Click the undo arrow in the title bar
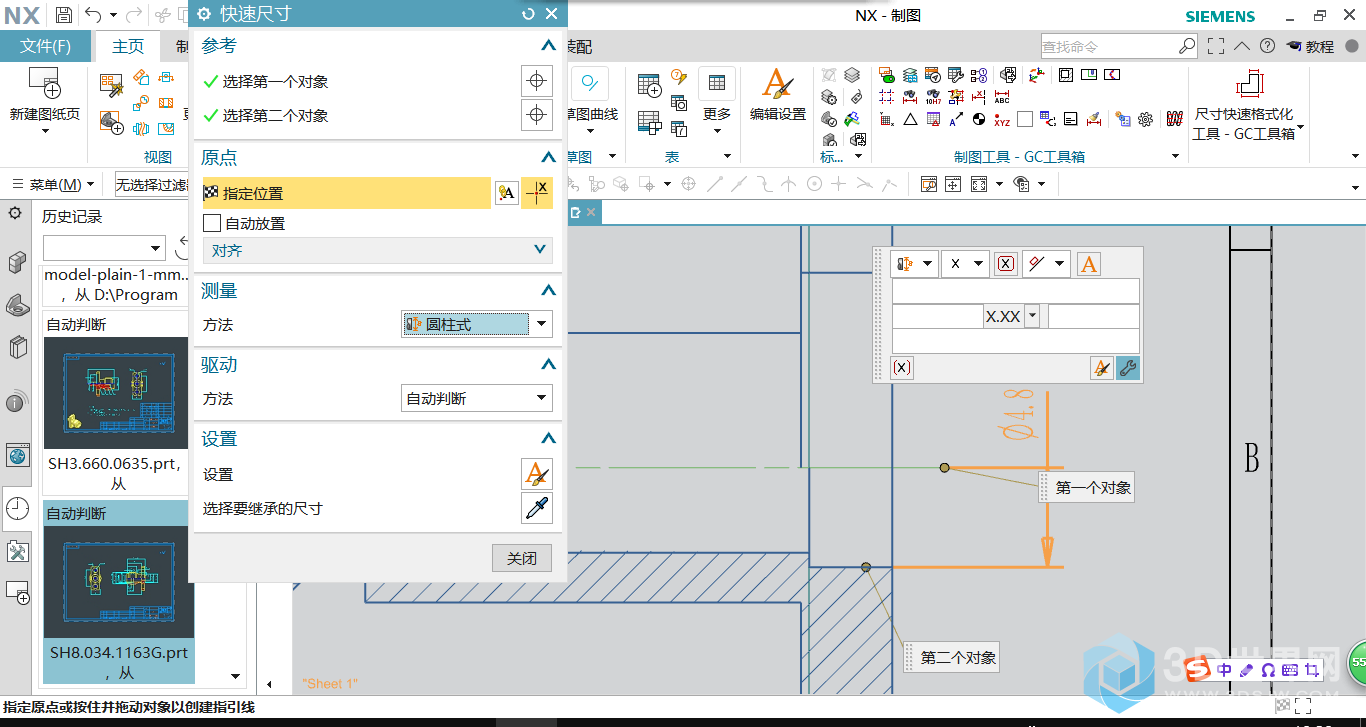Viewport: 1366px width, 727px height. click(93, 15)
